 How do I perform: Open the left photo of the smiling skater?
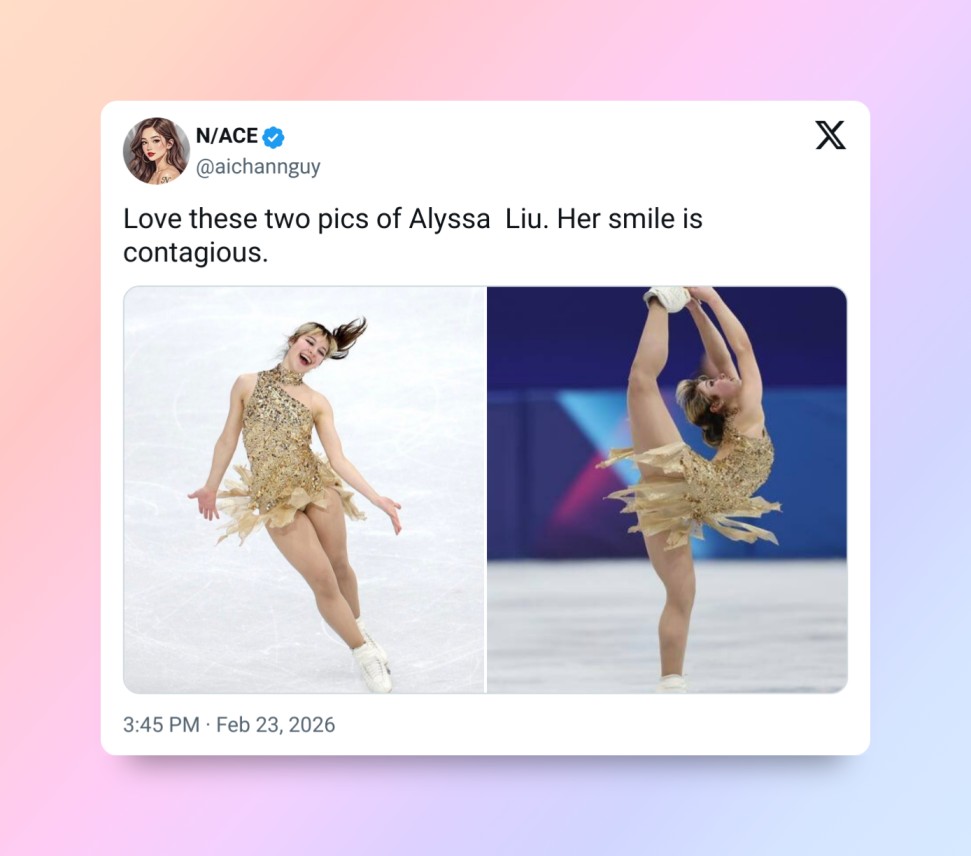[x=304, y=489]
